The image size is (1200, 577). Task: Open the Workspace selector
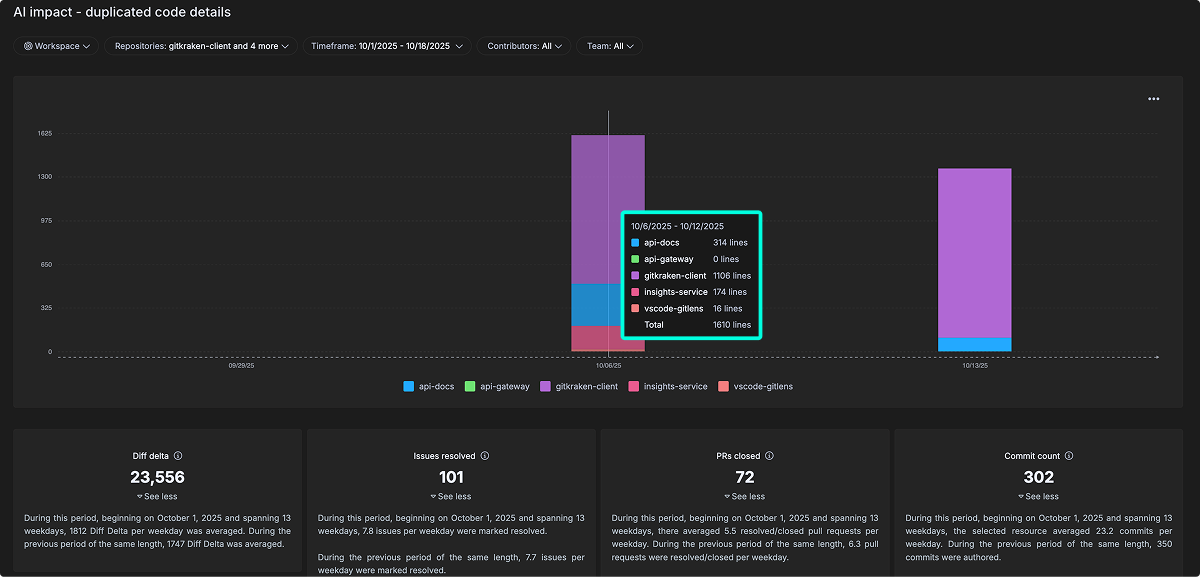[55, 45]
